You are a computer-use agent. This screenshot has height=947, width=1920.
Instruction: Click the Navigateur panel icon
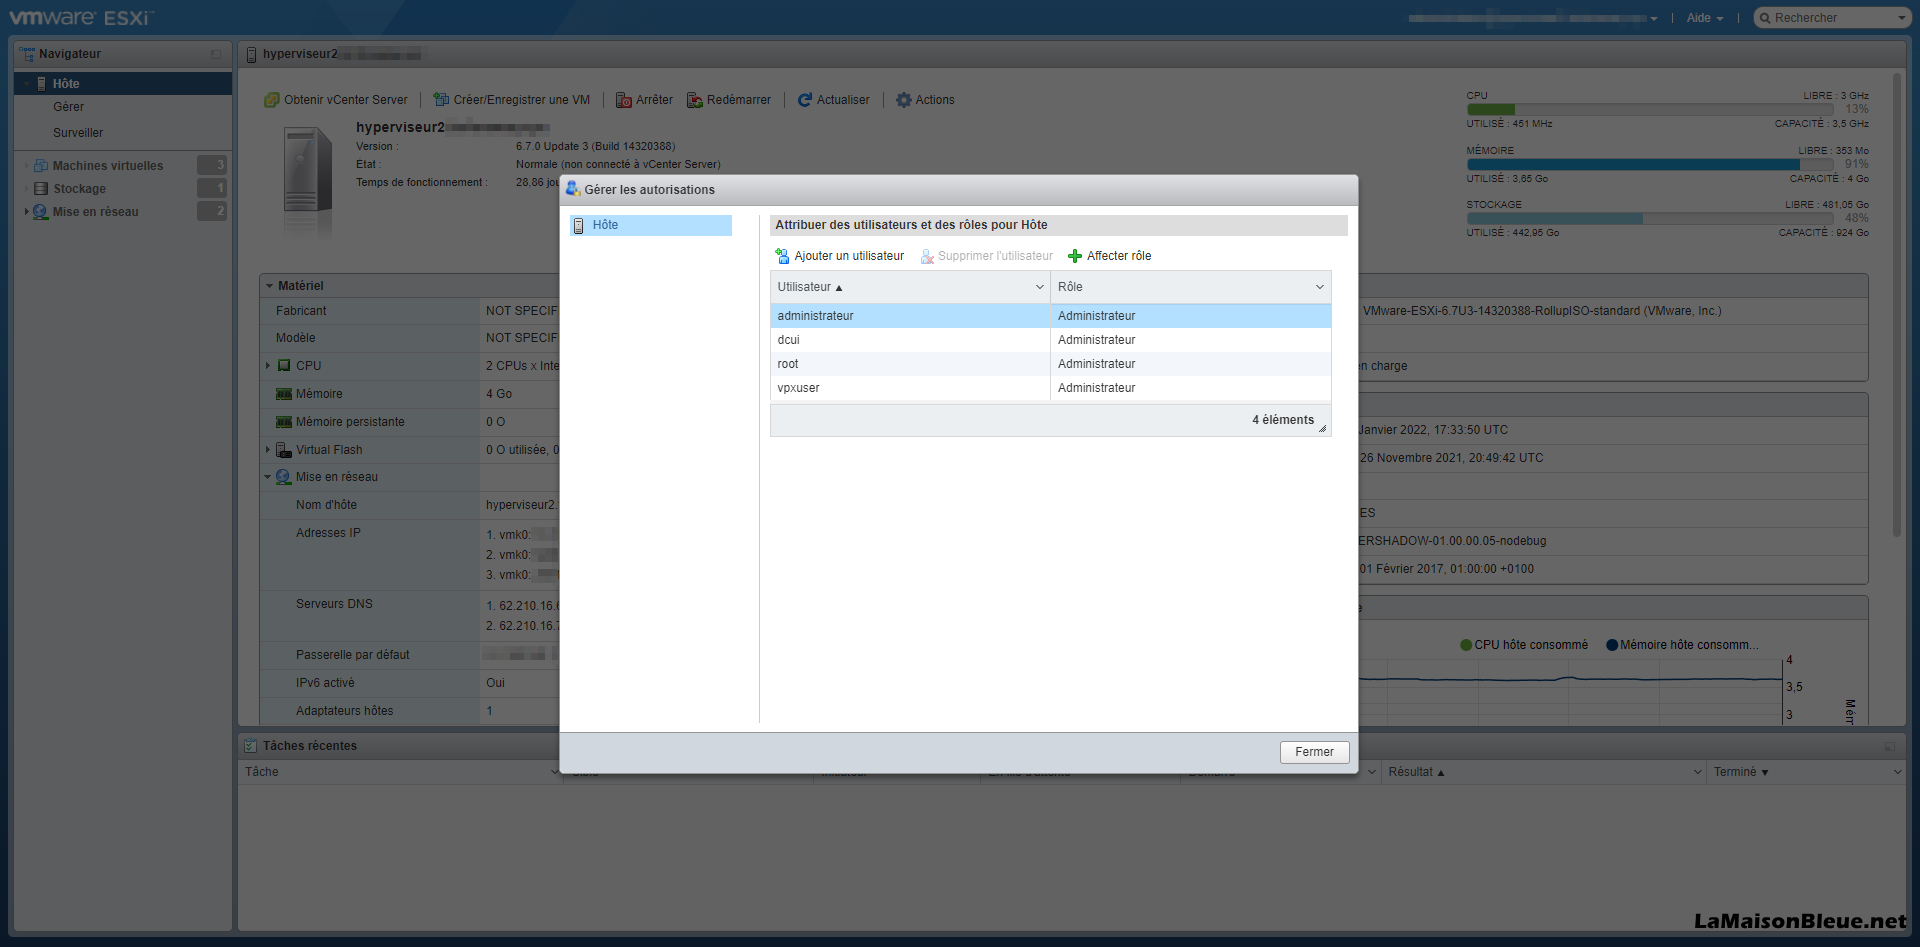pyautogui.click(x=27, y=54)
